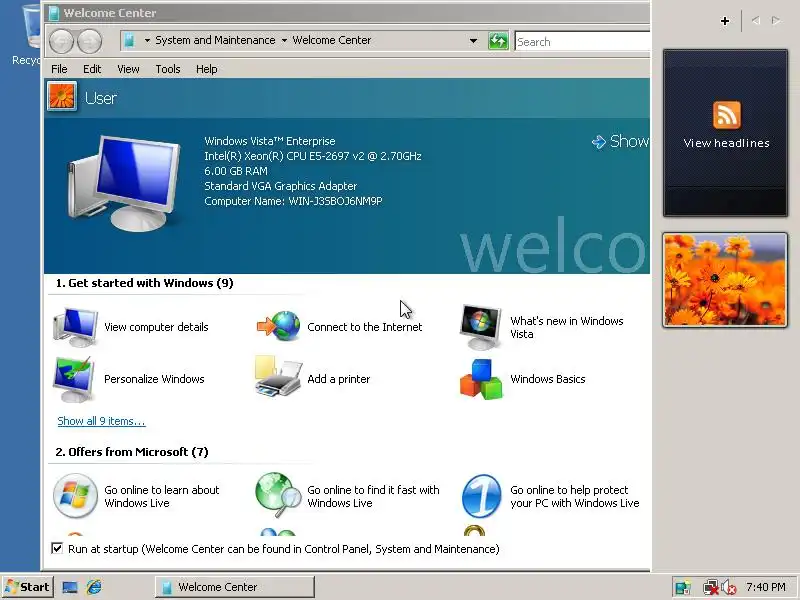
Task: Click the Forward navigation arrow button
Action: 90,41
